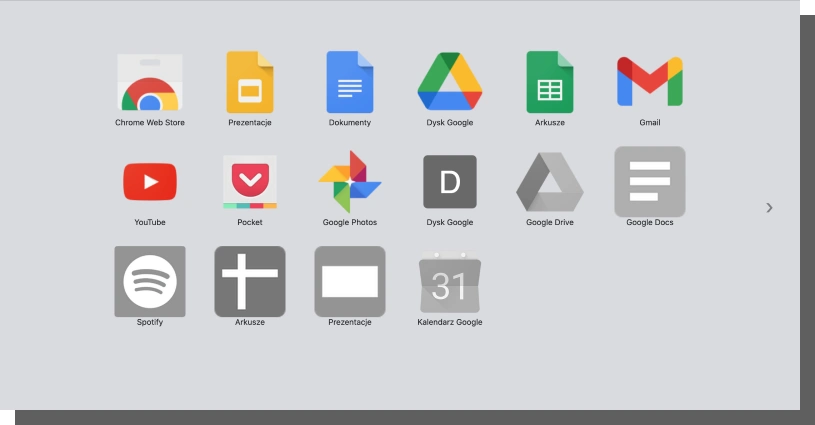Click the 'Google Photos' text label
This screenshot has width=815, height=425.
[350, 222]
